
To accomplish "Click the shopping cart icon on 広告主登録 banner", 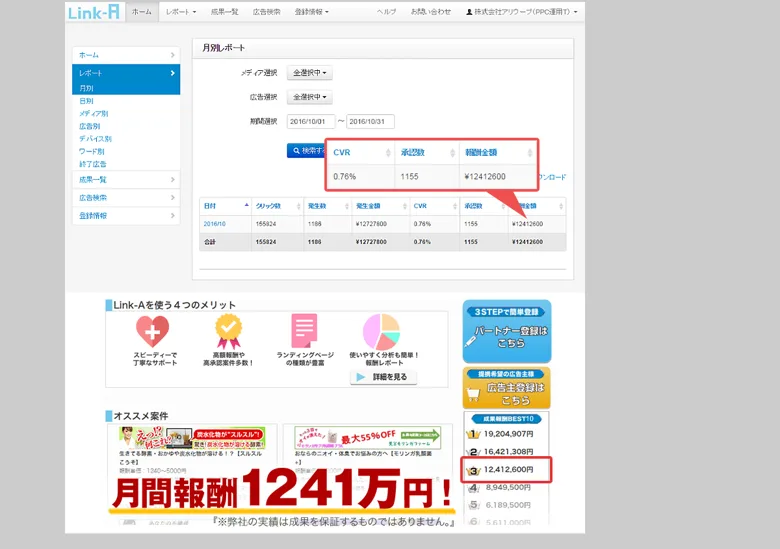I will click(x=473, y=395).
